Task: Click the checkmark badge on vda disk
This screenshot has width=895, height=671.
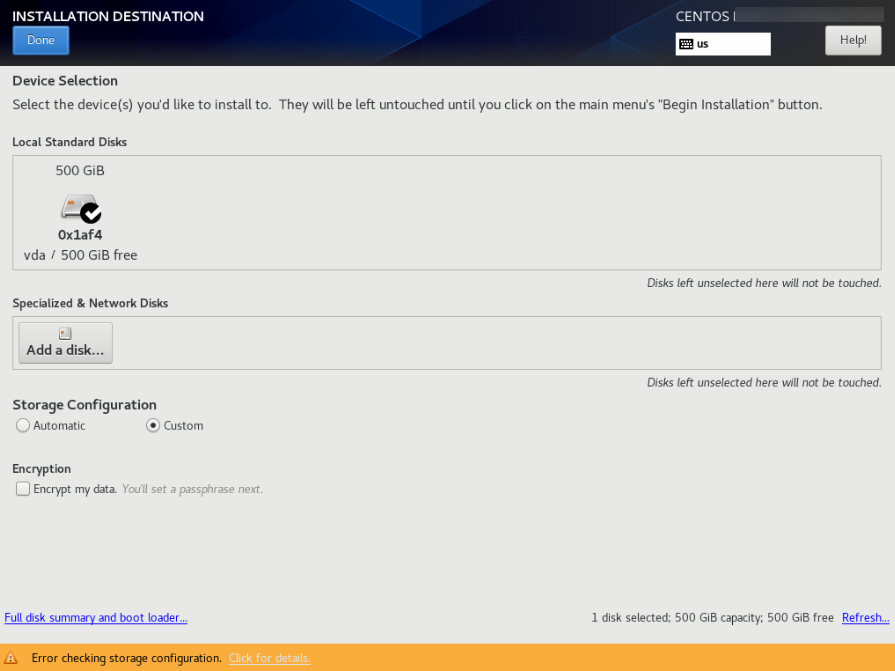Action: [x=91, y=213]
